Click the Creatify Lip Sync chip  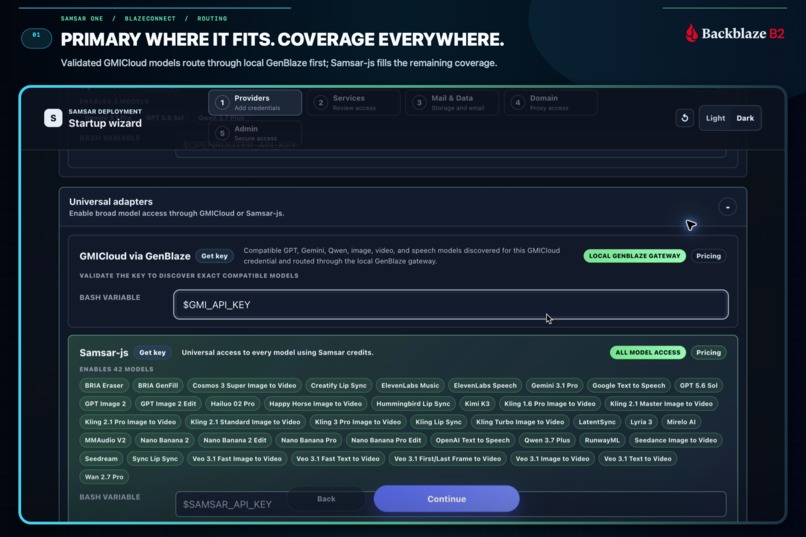pyautogui.click(x=339, y=385)
